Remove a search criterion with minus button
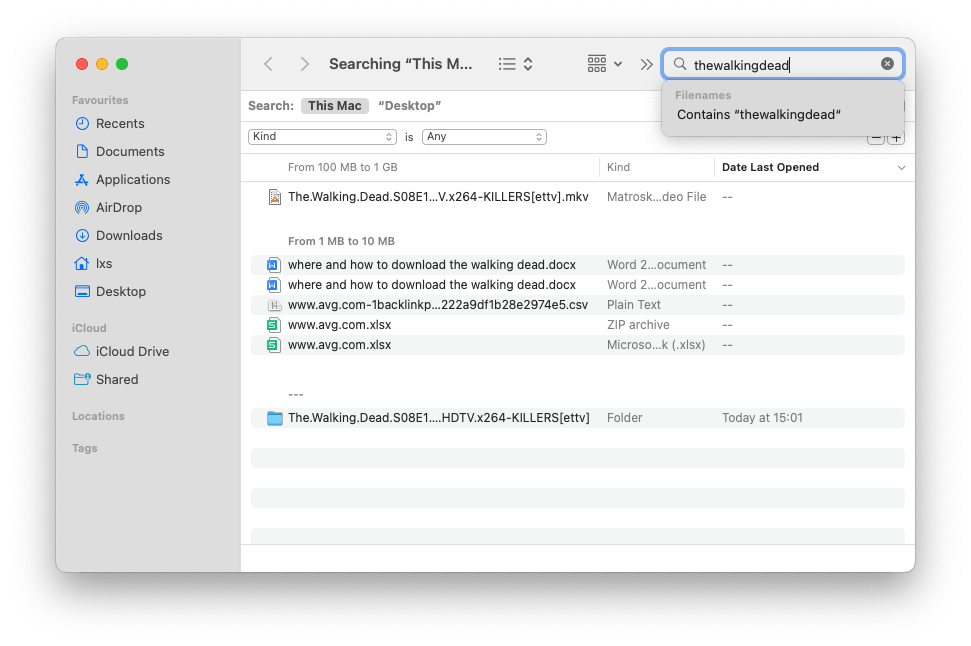This screenshot has height=646, width=971. (x=876, y=137)
